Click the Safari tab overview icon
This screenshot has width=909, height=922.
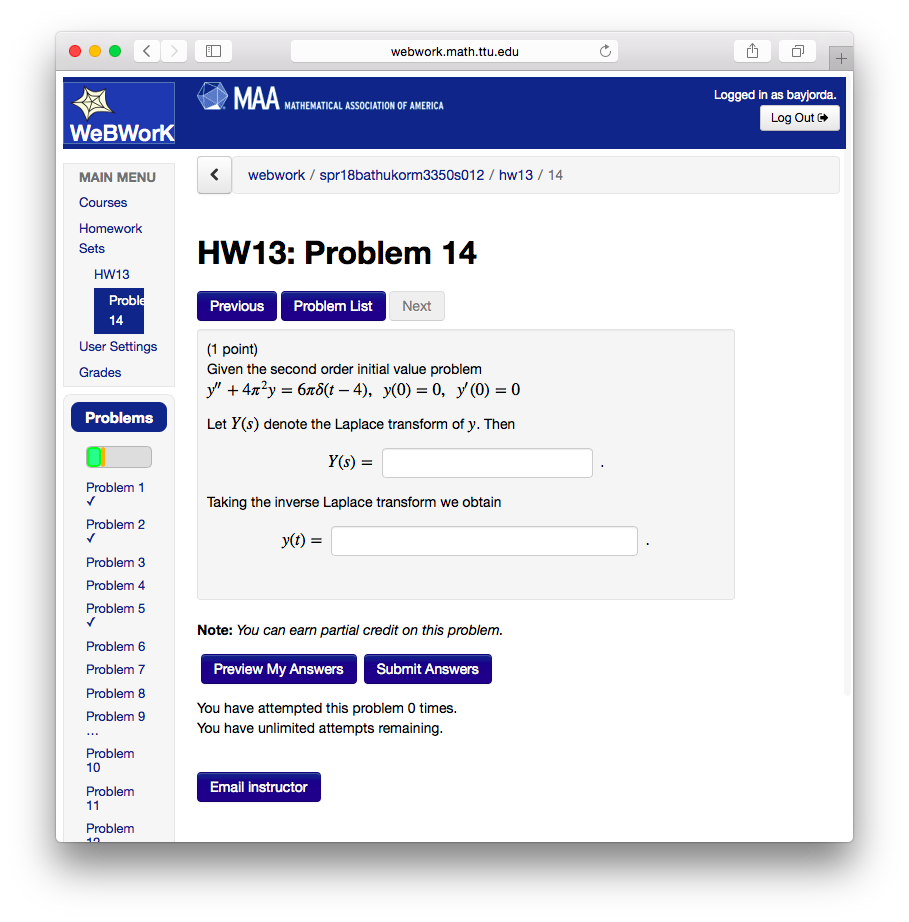(x=797, y=50)
